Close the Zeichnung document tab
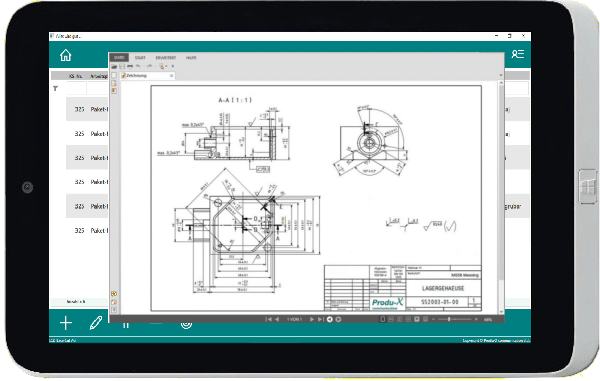The width and height of the screenshot is (600, 381). tap(171, 76)
